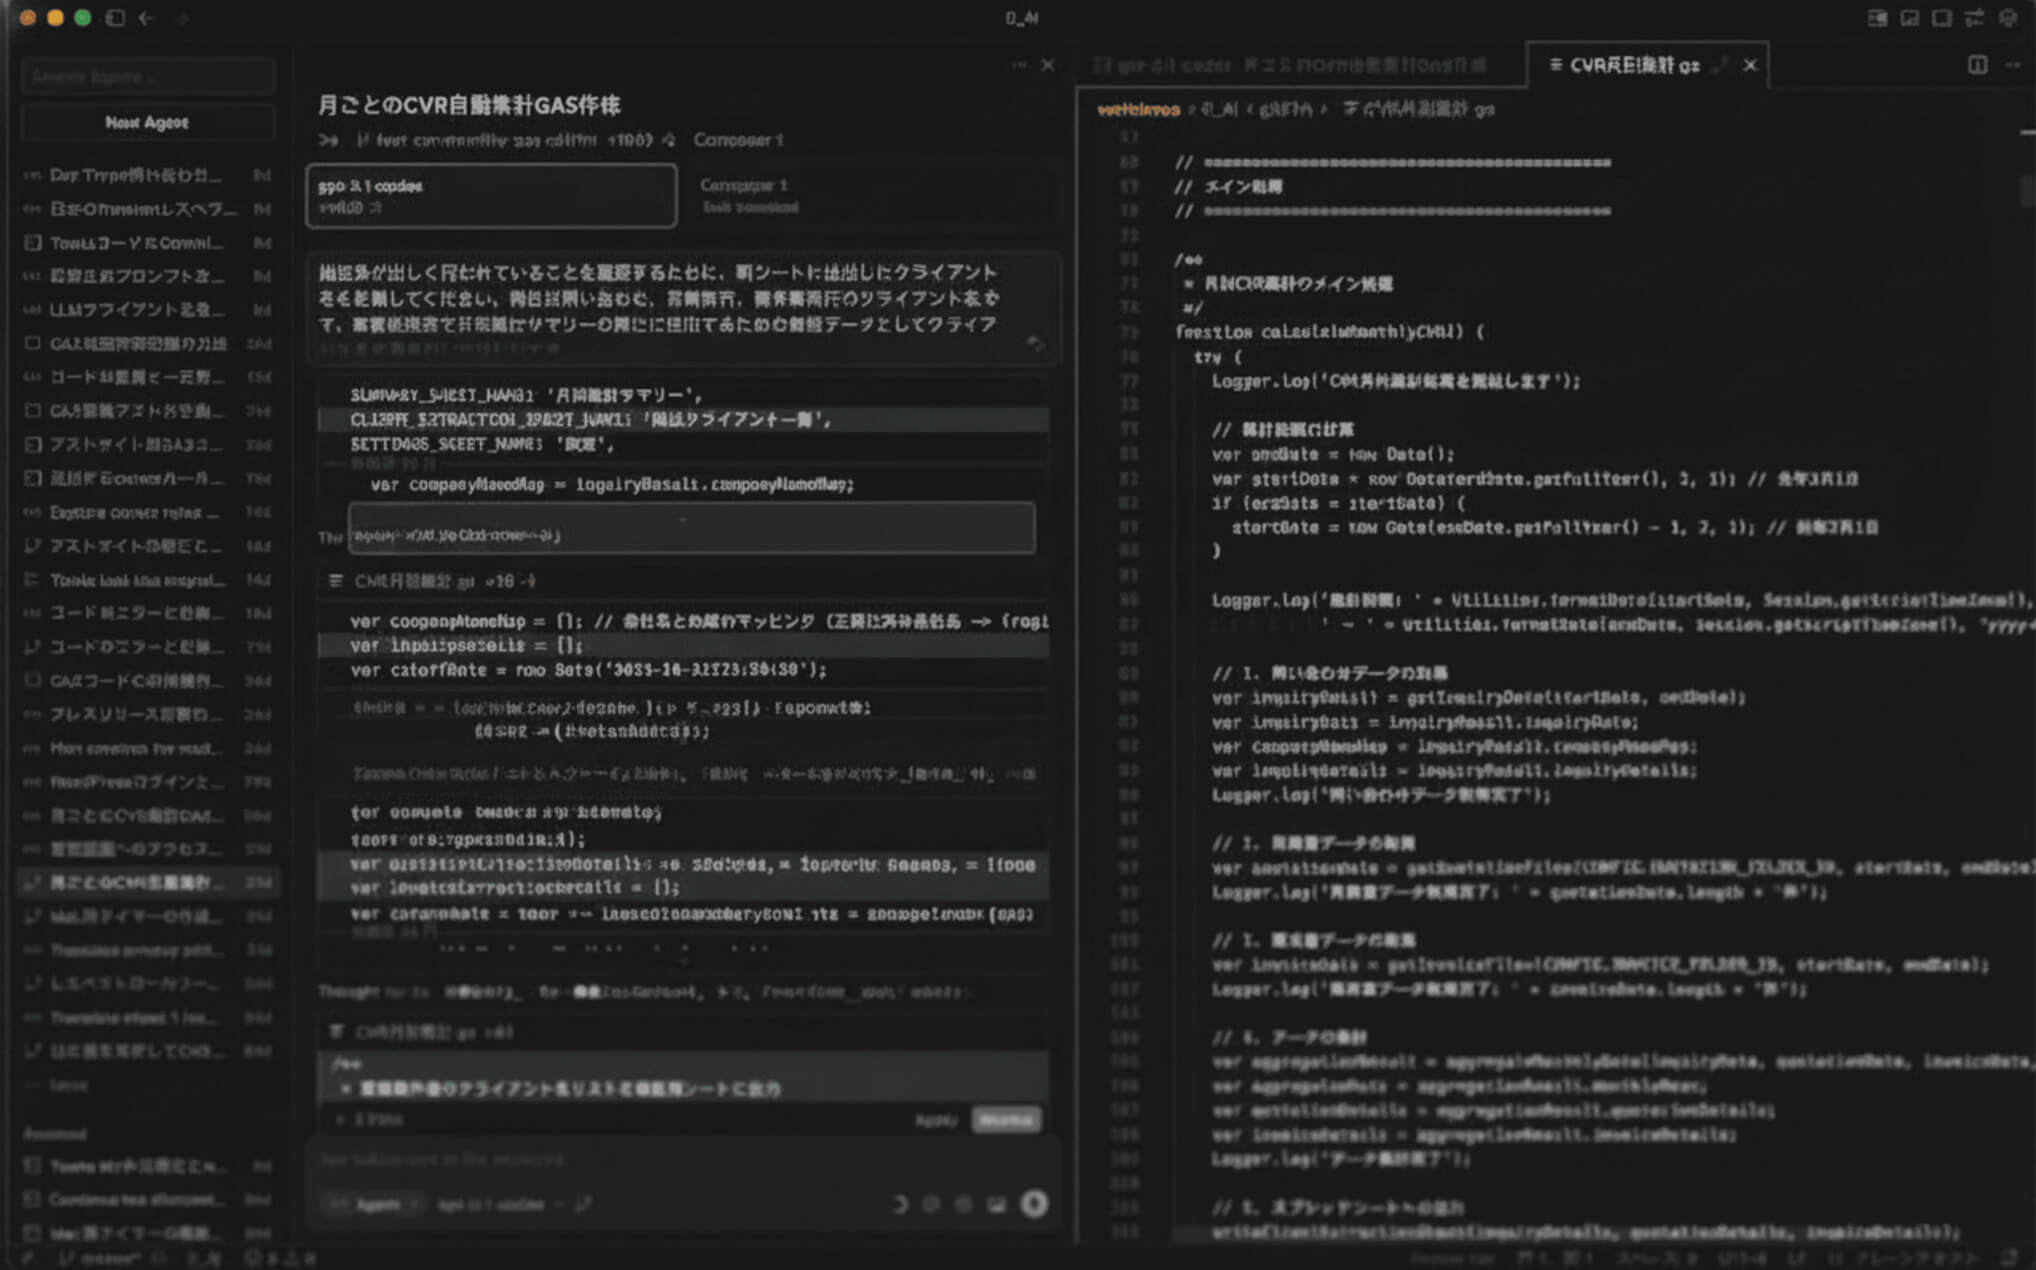Open the Agent mode dropdown
The width and height of the screenshot is (2036, 1270).
coord(376,1205)
